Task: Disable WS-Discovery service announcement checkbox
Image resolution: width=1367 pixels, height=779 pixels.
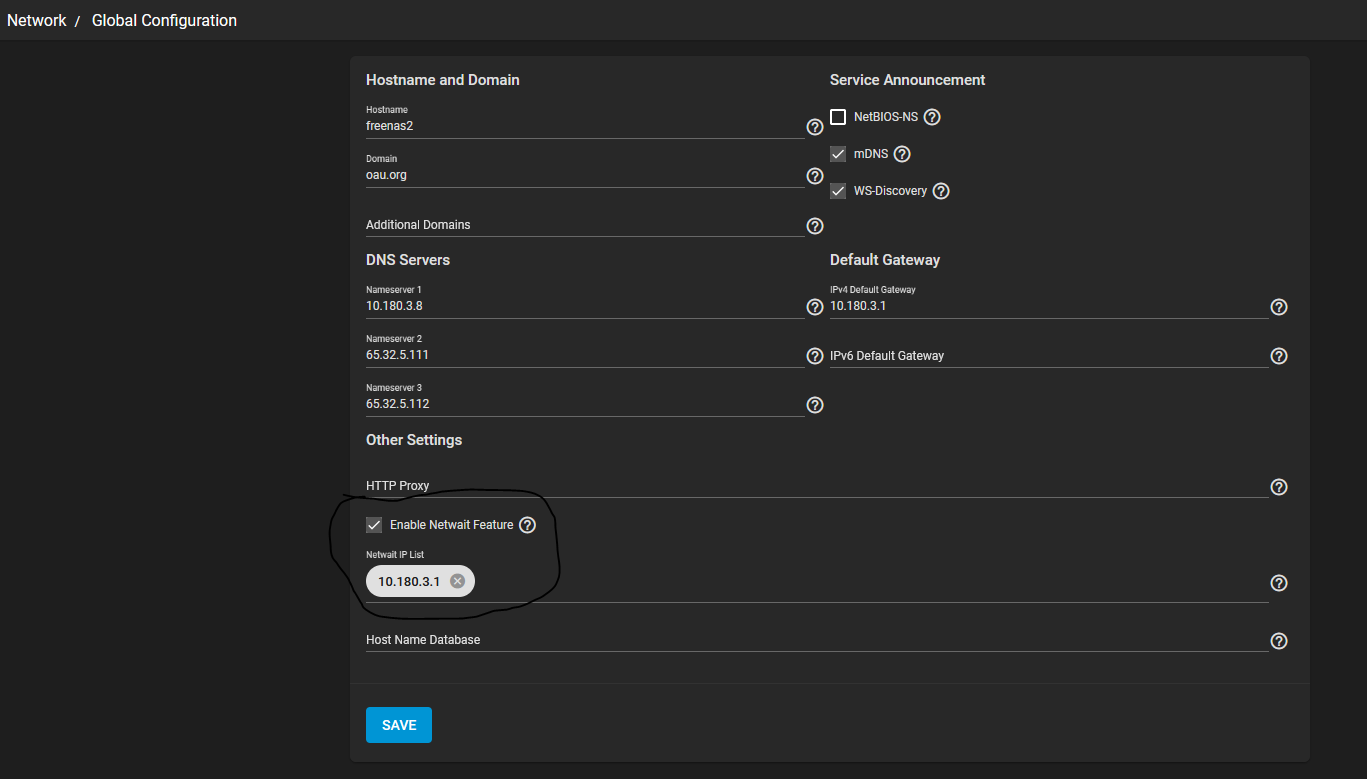Action: (x=838, y=191)
